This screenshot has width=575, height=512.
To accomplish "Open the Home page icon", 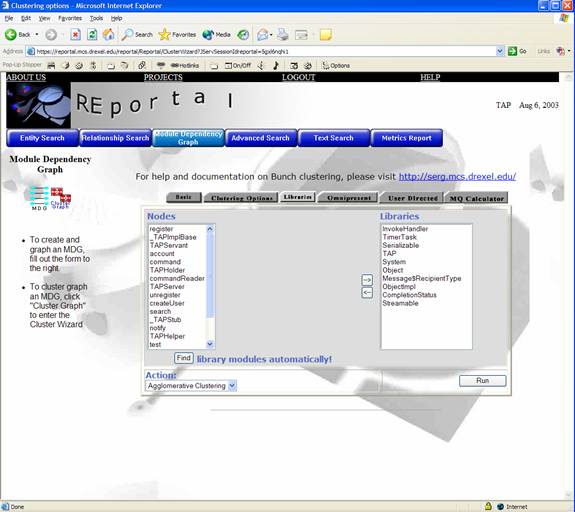I will click(x=108, y=34).
